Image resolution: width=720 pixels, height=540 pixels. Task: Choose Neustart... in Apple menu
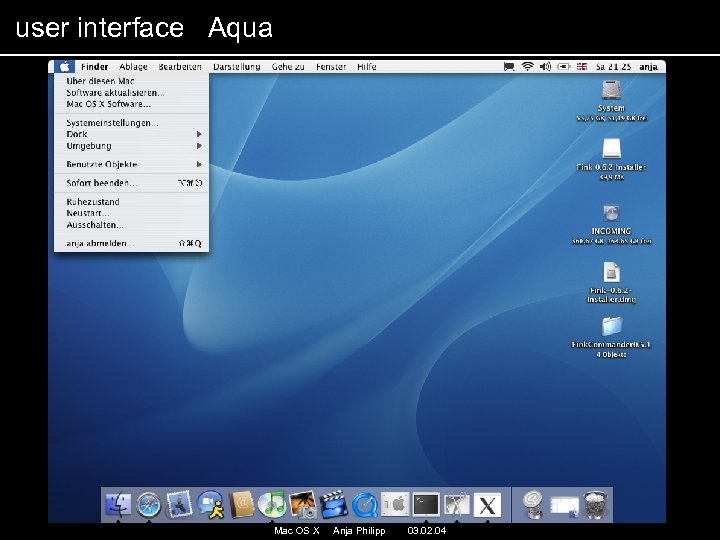(x=131, y=214)
